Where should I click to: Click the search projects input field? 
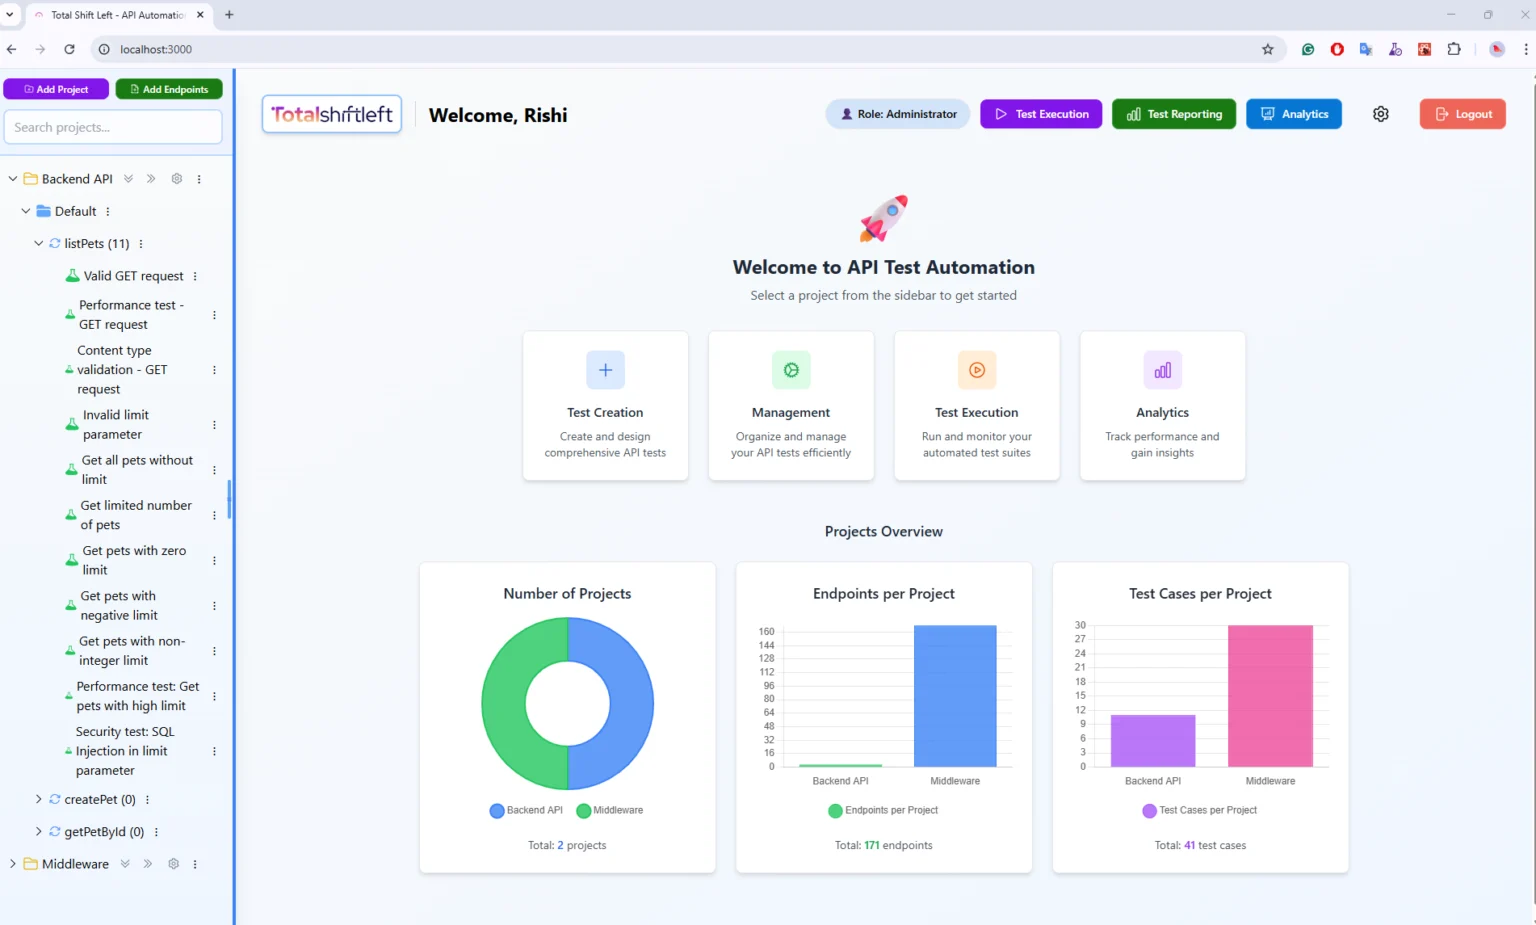click(112, 127)
